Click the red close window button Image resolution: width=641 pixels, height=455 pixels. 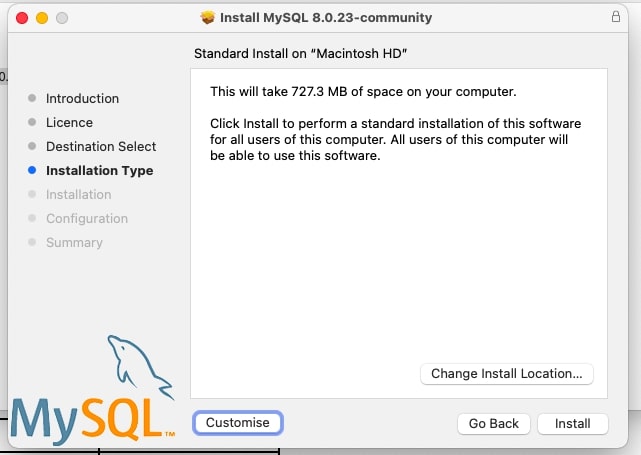tap(23, 18)
